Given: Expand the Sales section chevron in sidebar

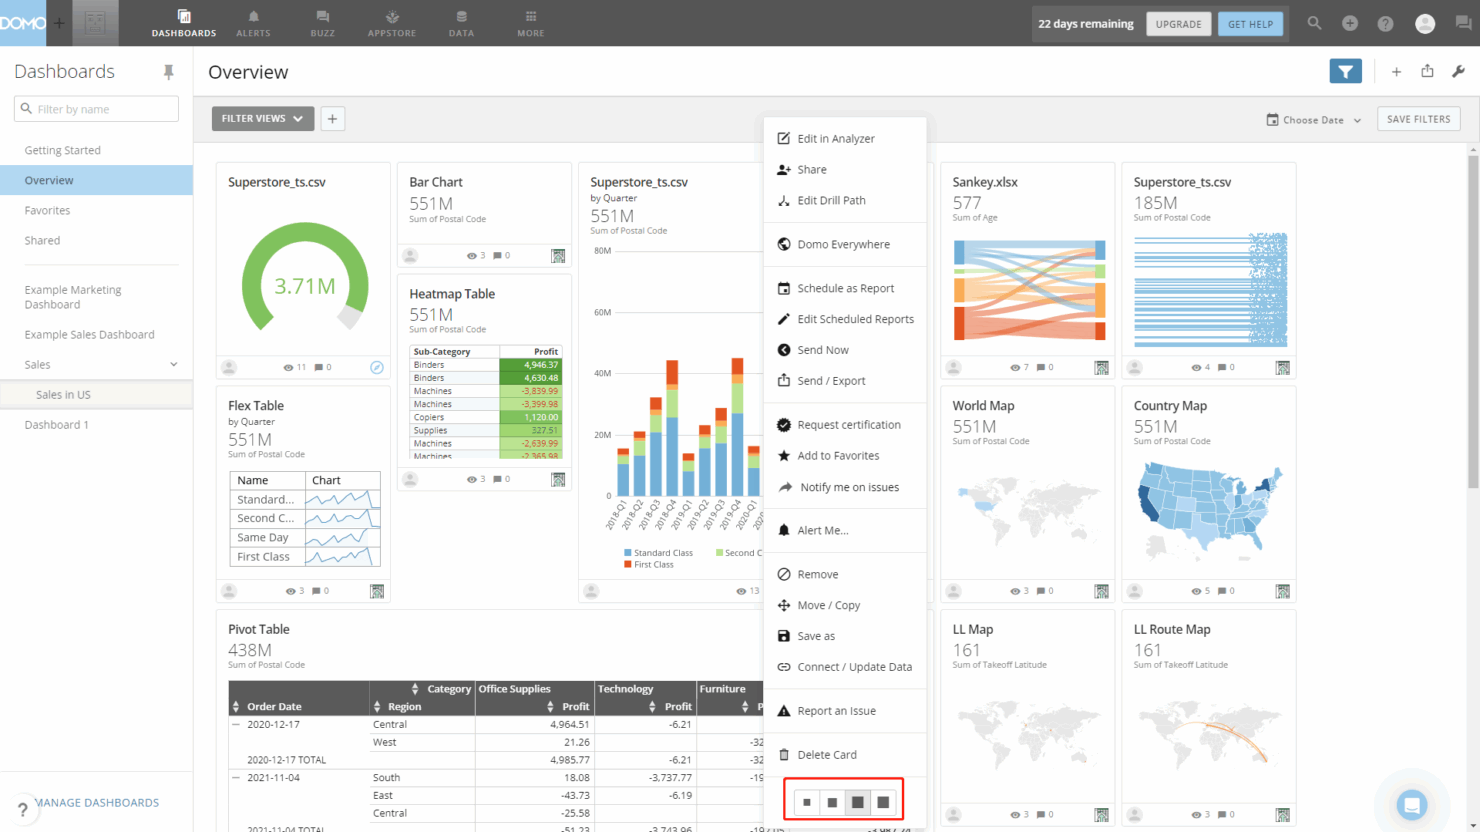Looking at the screenshot, I should coord(174,365).
